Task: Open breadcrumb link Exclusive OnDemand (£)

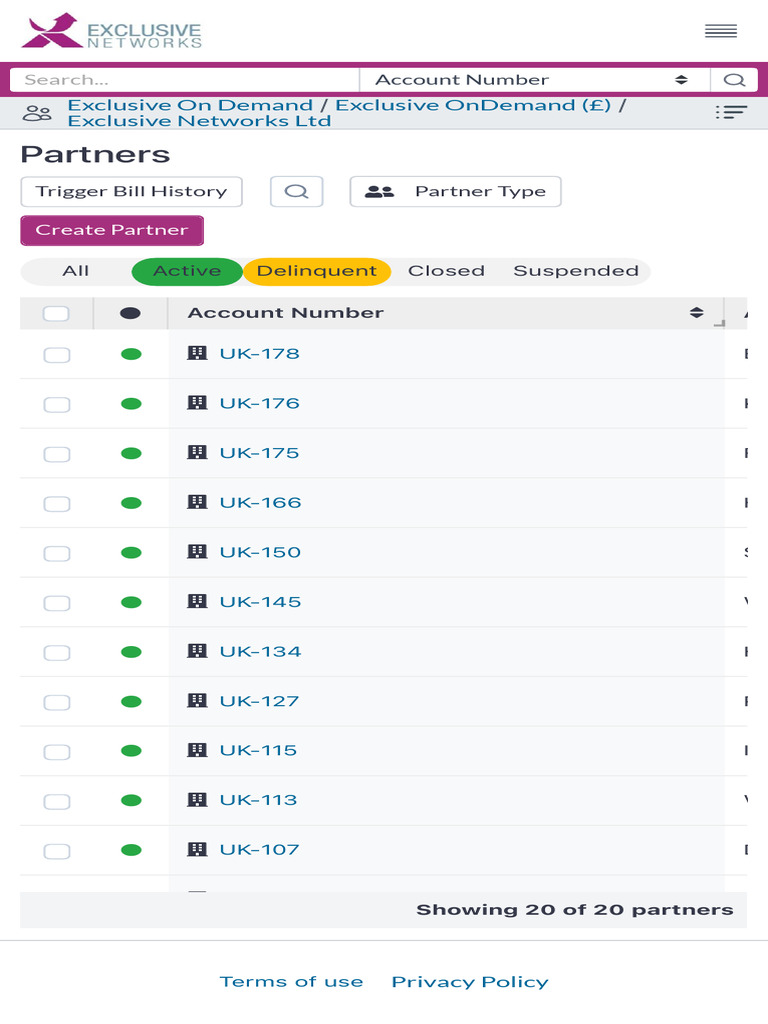Action: click(473, 105)
